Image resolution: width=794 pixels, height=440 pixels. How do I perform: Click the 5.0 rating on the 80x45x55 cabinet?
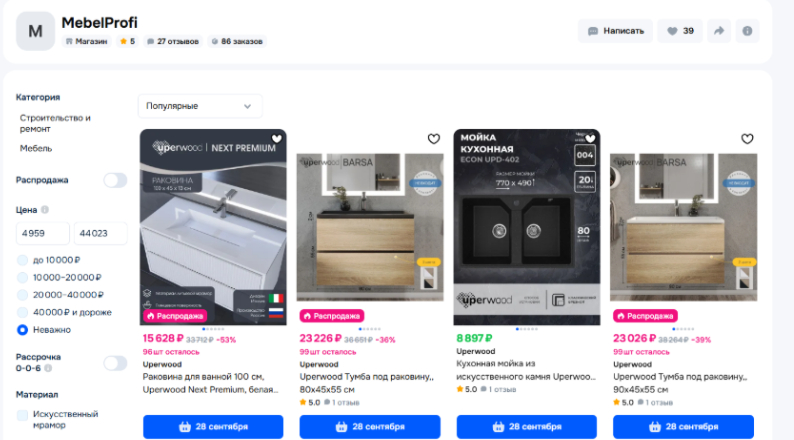[310, 403]
